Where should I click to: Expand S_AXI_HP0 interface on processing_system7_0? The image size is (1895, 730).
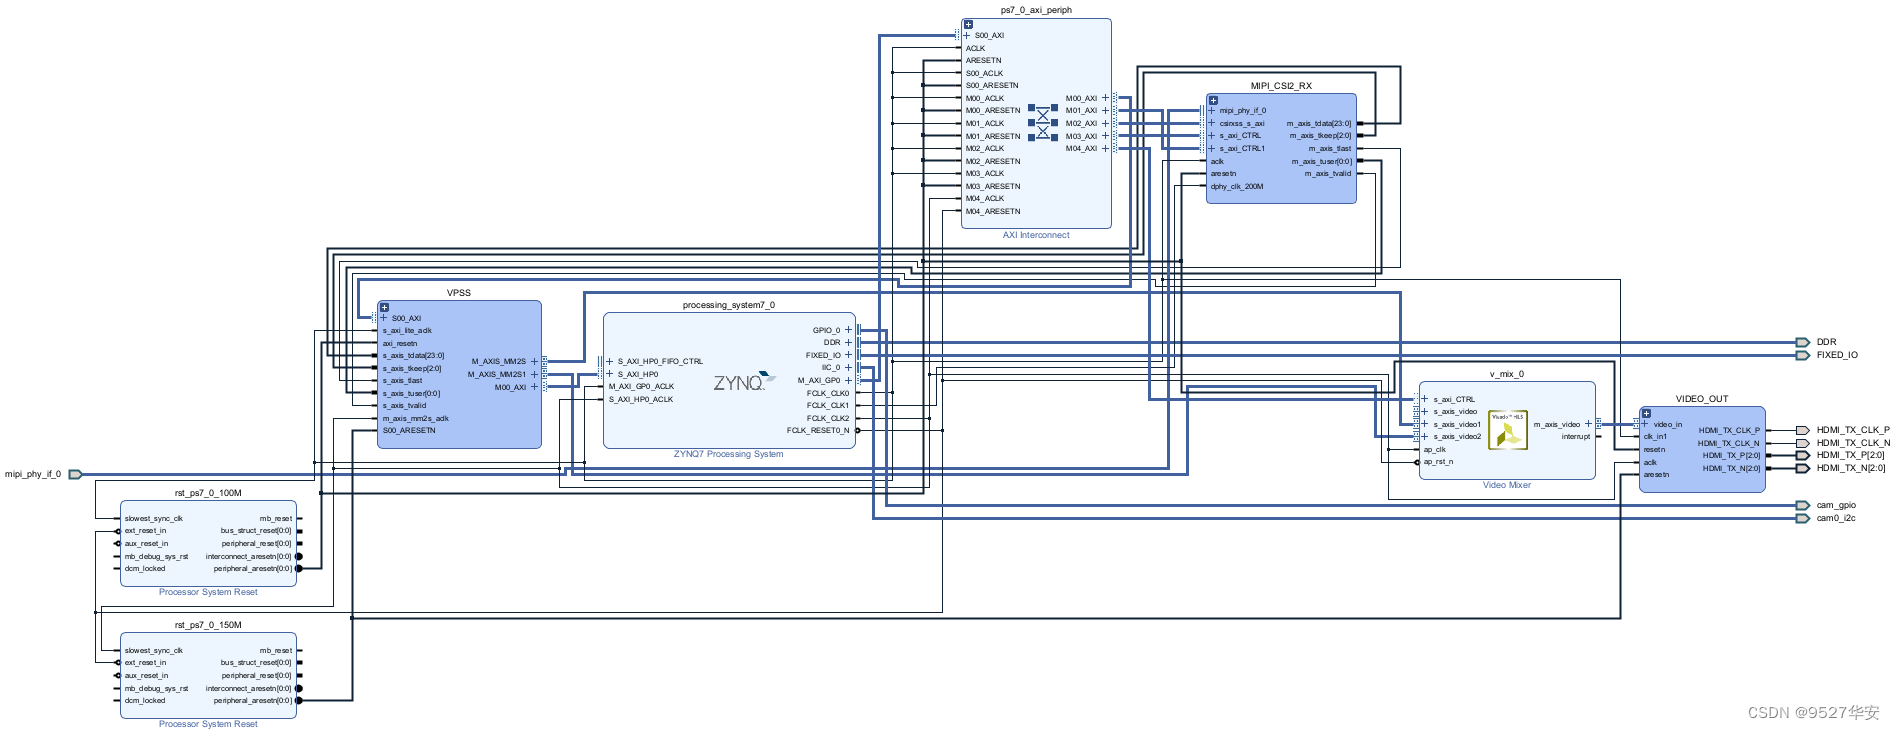point(610,374)
